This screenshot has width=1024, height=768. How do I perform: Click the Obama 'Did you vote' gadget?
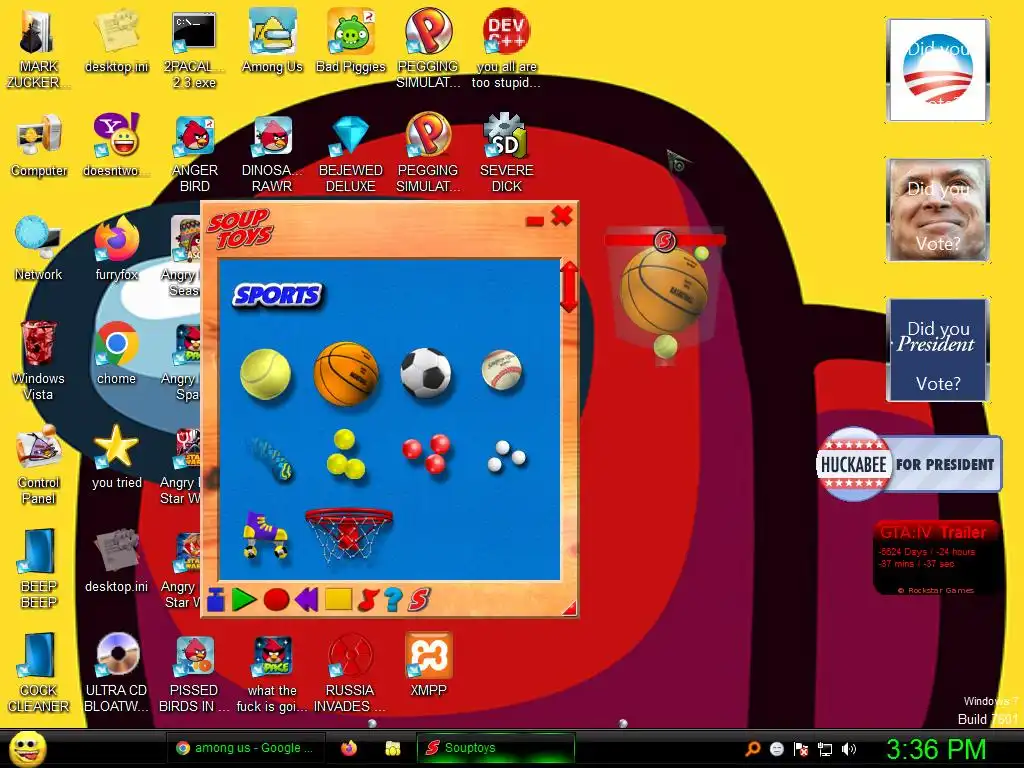pyautogui.click(x=937, y=70)
